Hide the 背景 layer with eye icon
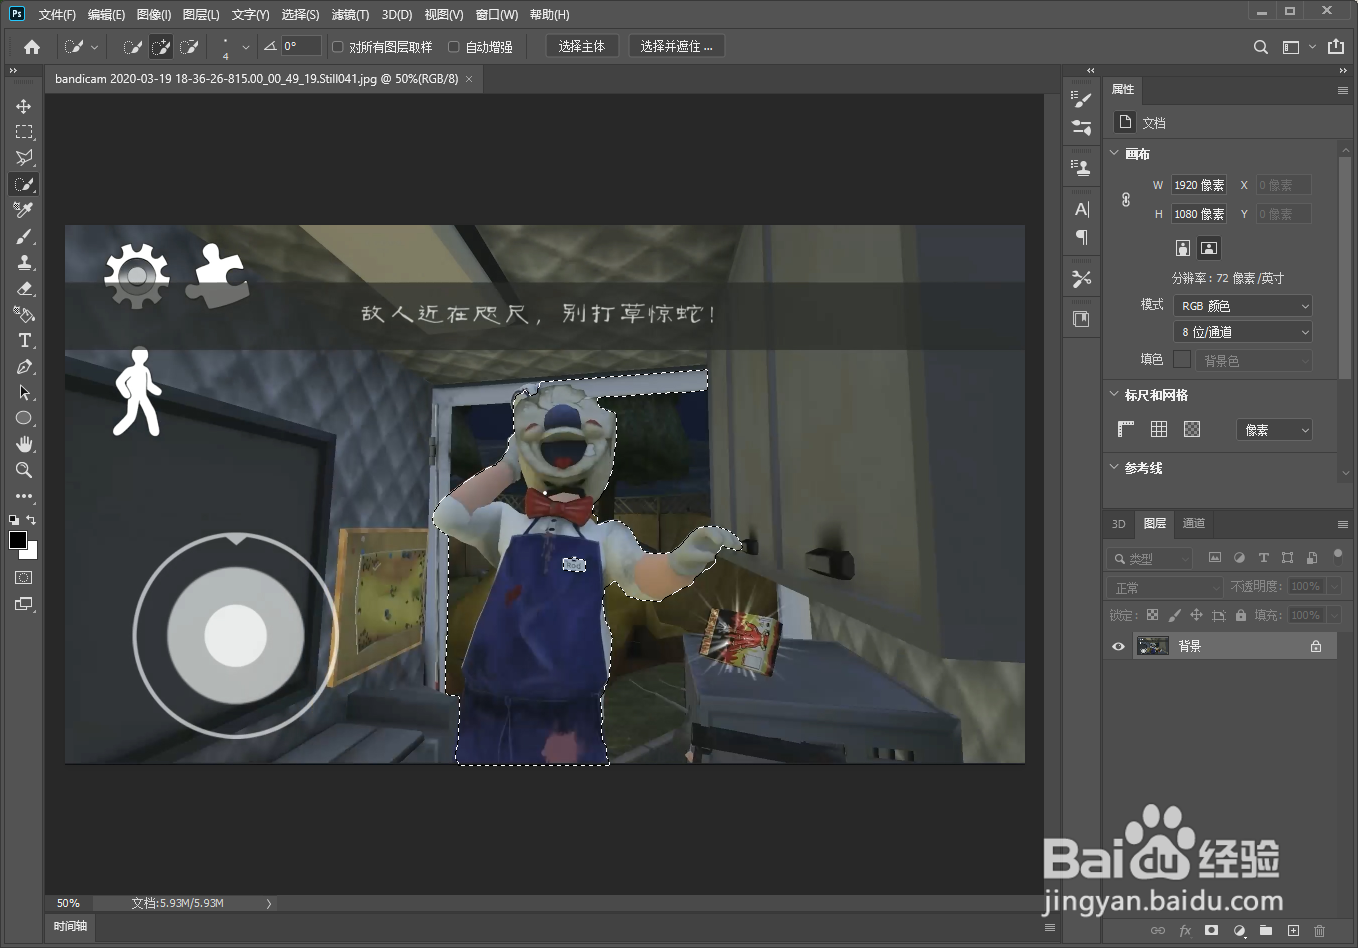 [x=1118, y=646]
